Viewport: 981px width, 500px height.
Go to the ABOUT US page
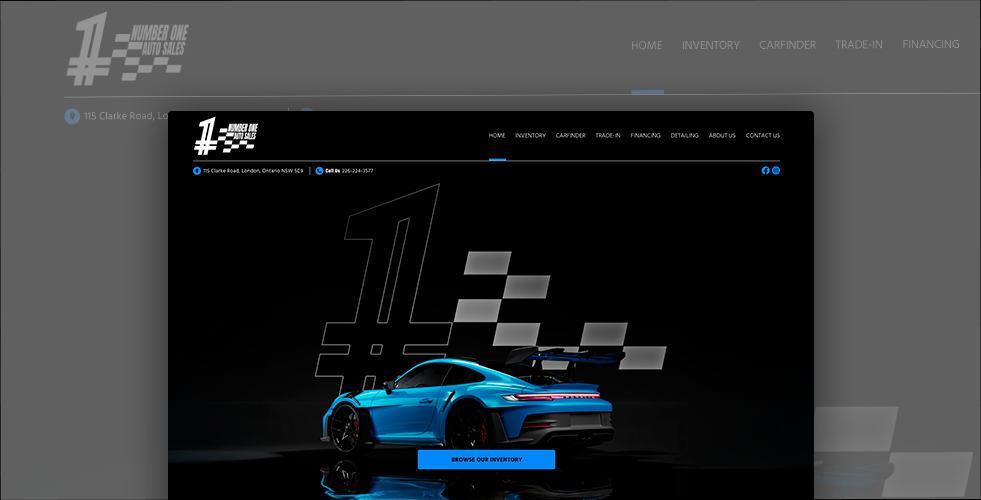click(722, 136)
